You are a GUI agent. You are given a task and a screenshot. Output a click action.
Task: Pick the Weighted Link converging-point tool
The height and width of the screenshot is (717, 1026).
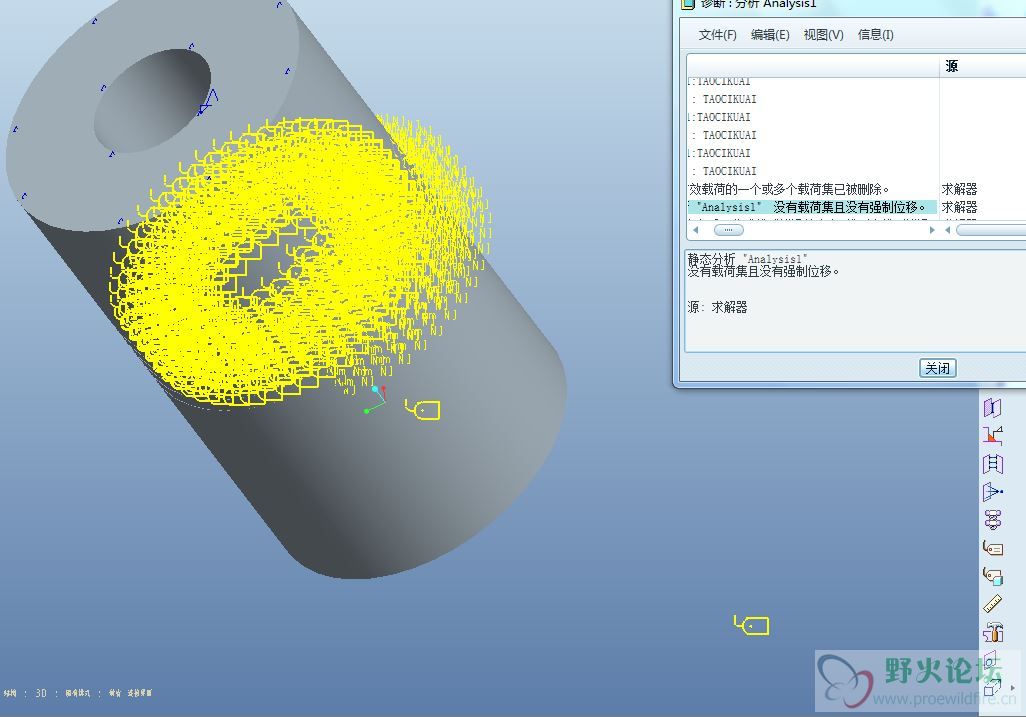pos(993,492)
